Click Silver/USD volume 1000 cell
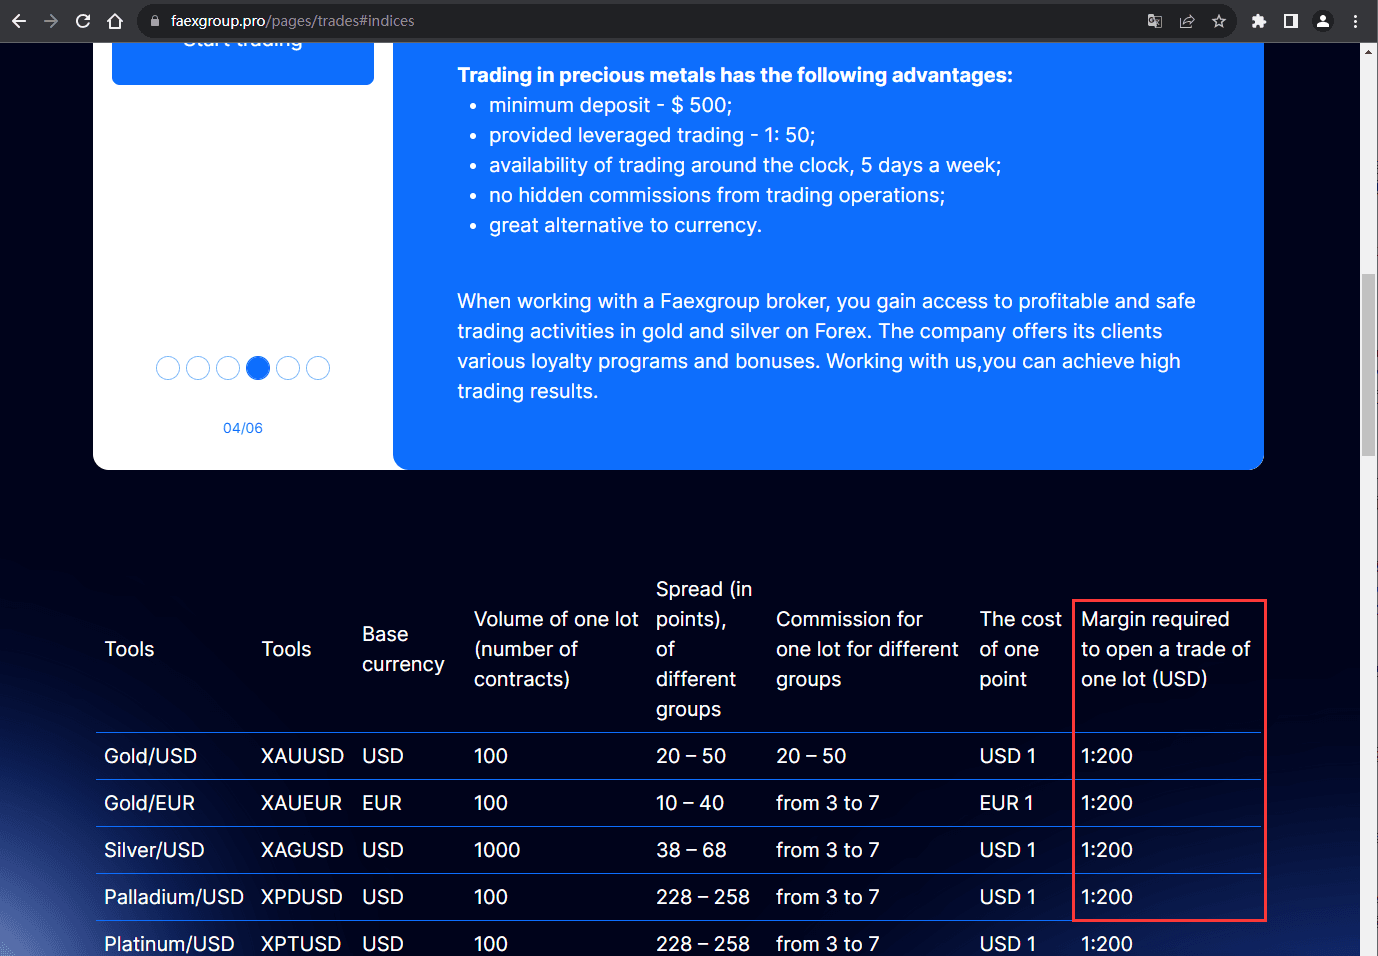Viewport: 1378px width, 956px height. (497, 850)
